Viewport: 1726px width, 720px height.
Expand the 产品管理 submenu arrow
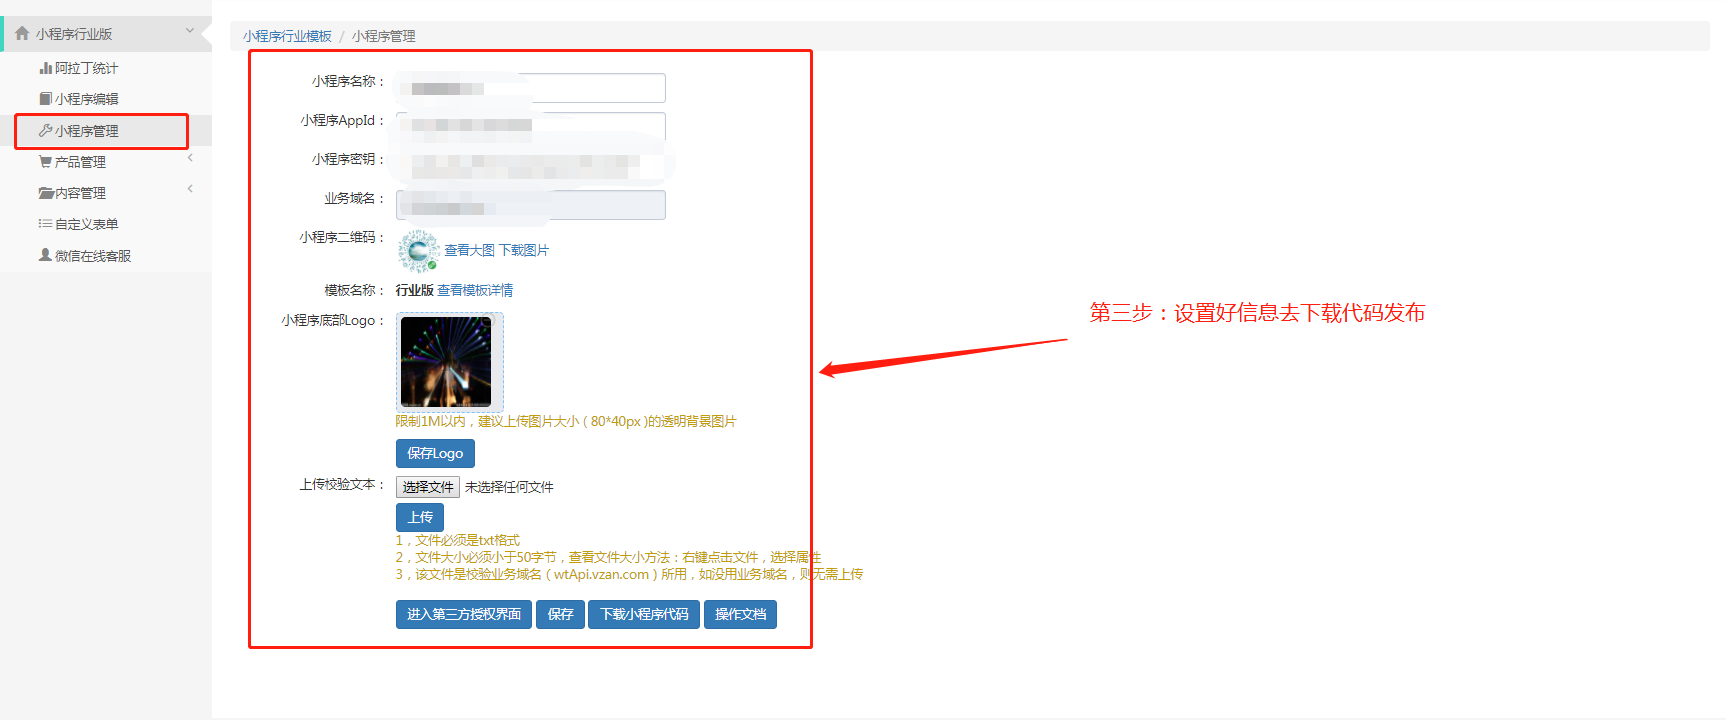pyautogui.click(x=190, y=158)
